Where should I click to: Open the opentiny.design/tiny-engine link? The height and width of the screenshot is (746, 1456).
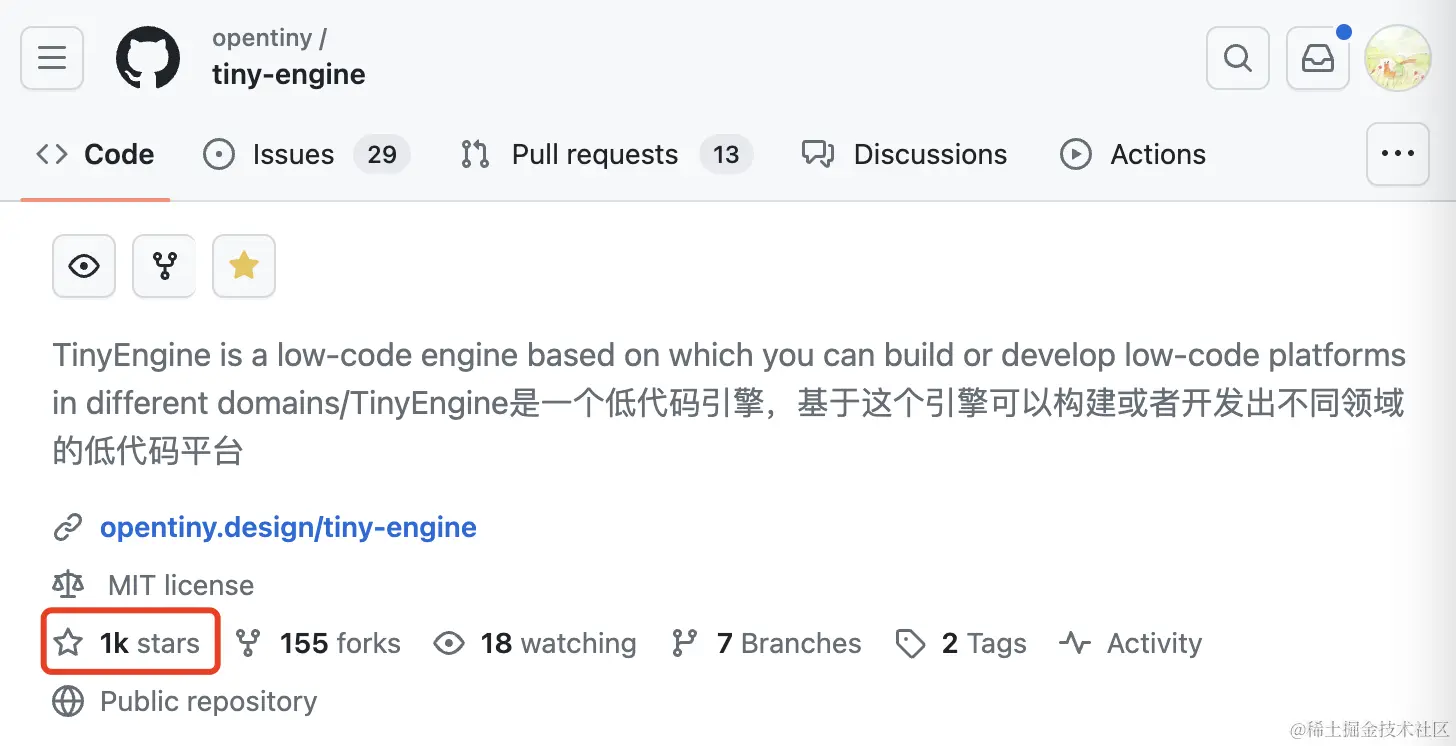[288, 527]
